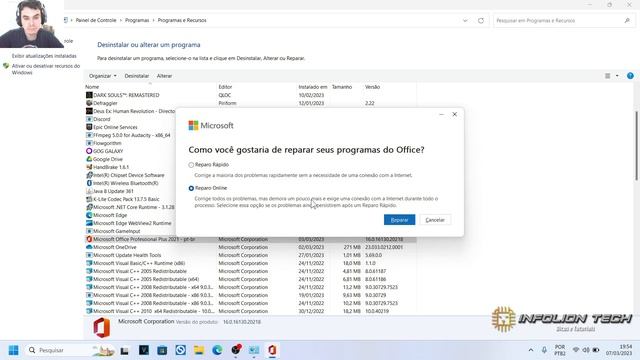640x360 pixels.
Task: Select Epic Online Services entry
Action: coord(115,127)
